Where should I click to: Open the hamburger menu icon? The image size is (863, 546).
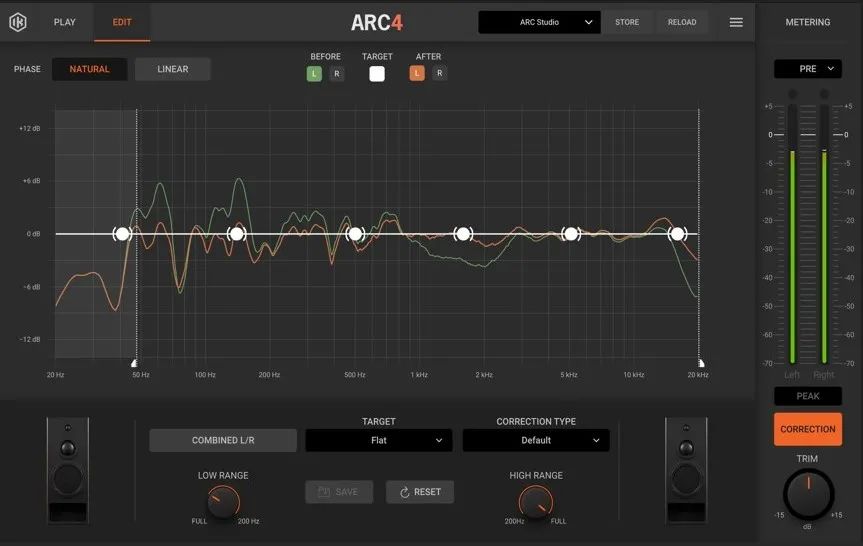click(736, 22)
